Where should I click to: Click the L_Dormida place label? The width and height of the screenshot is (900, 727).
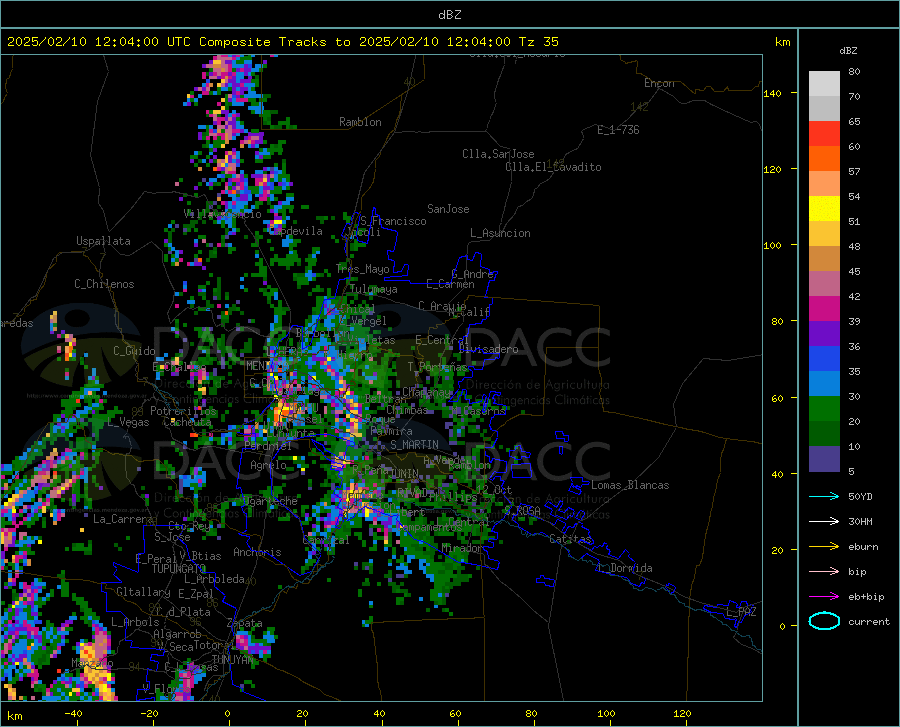624,568
